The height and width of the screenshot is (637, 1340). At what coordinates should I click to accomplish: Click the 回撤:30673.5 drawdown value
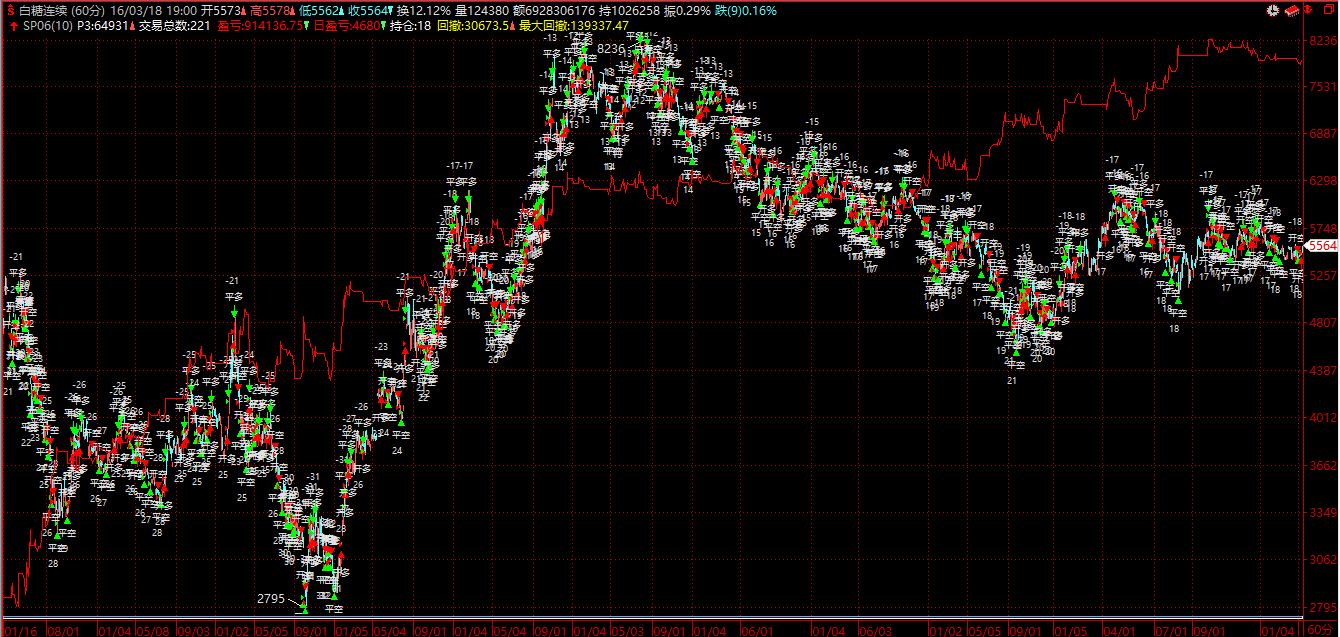pyautogui.click(x=475, y=25)
